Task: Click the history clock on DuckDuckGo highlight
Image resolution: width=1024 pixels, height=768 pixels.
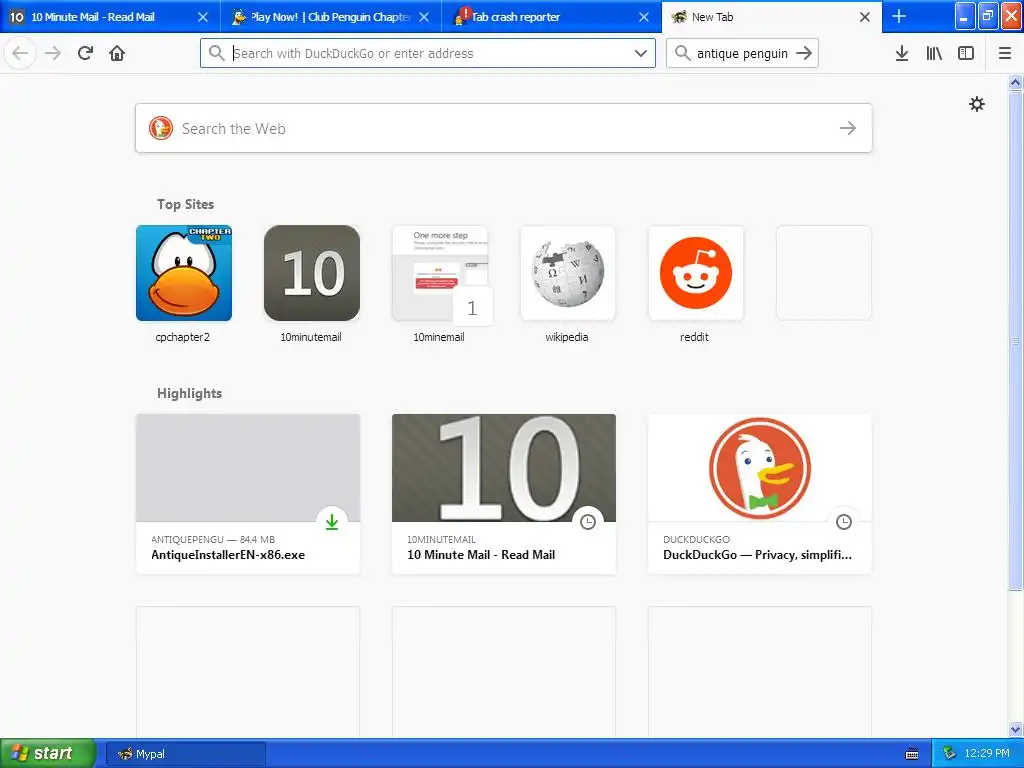Action: point(844,522)
